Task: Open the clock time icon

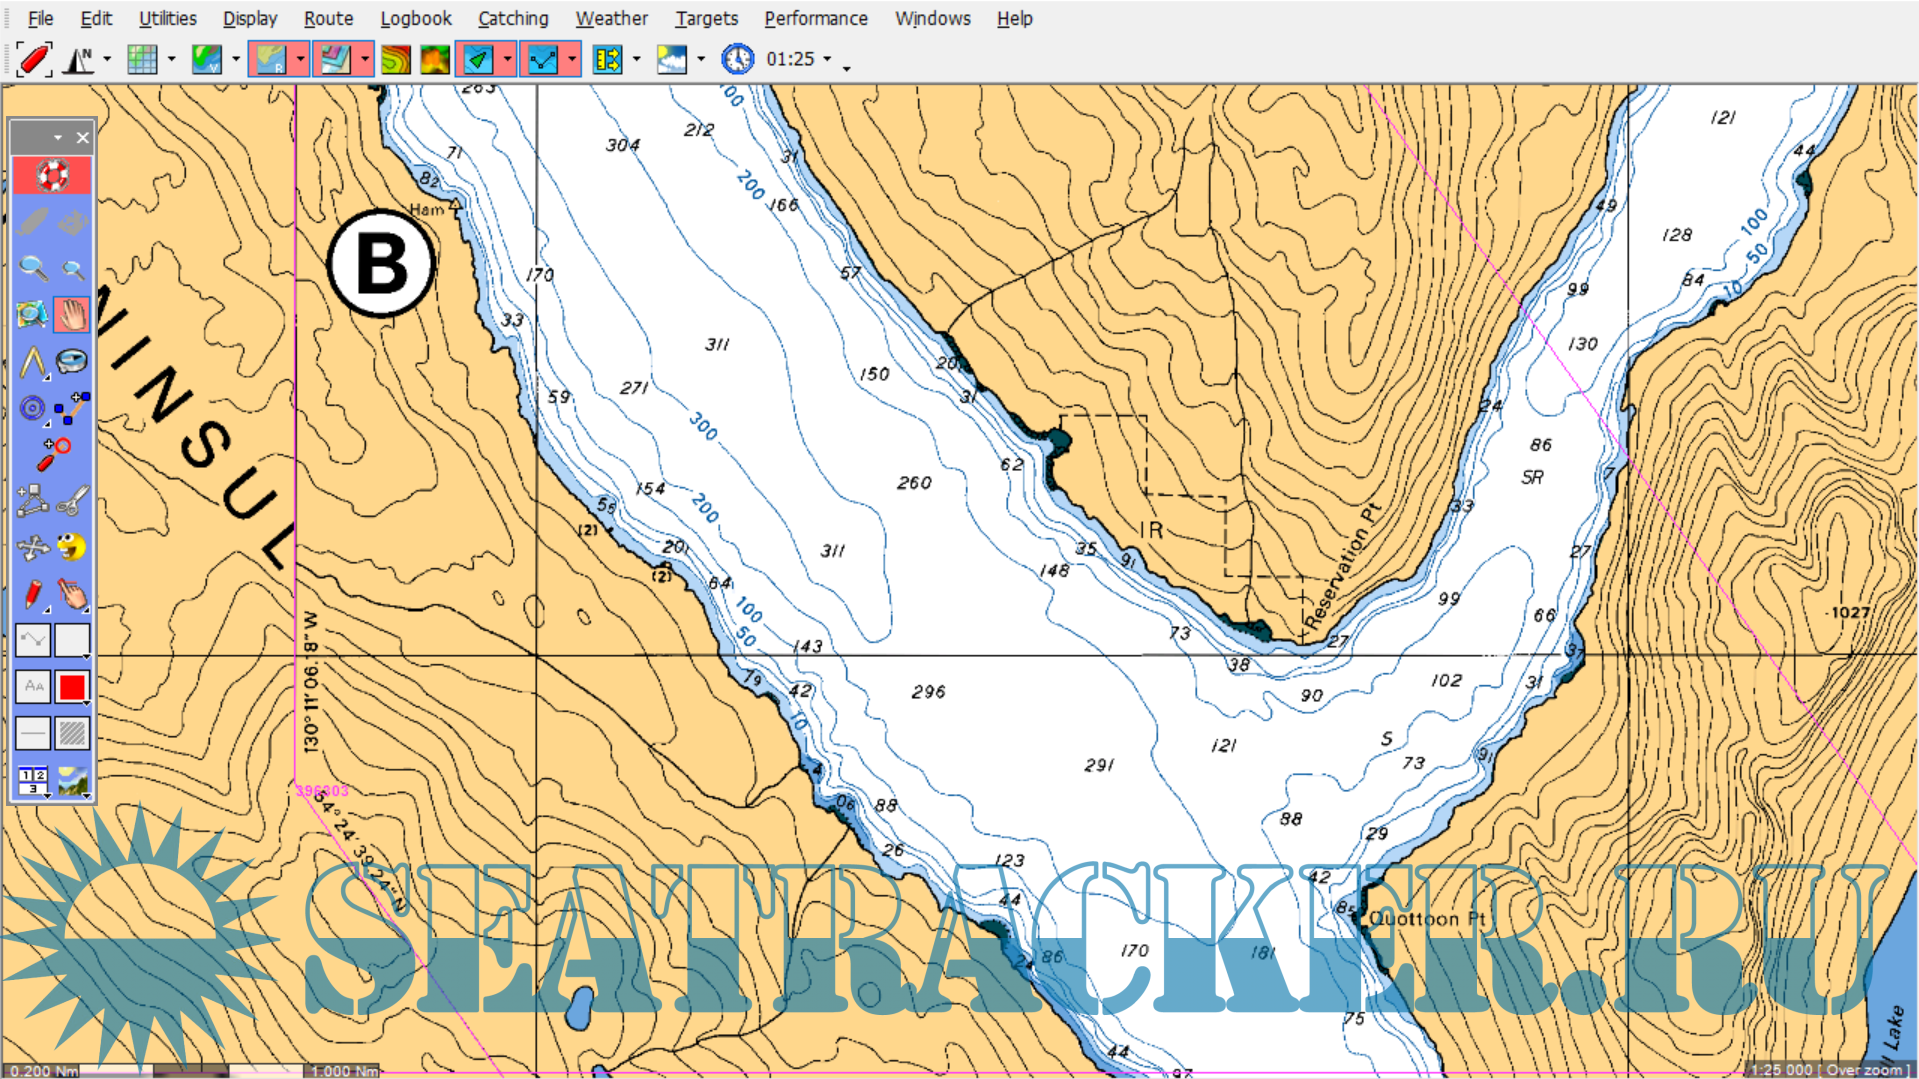Action: [737, 60]
